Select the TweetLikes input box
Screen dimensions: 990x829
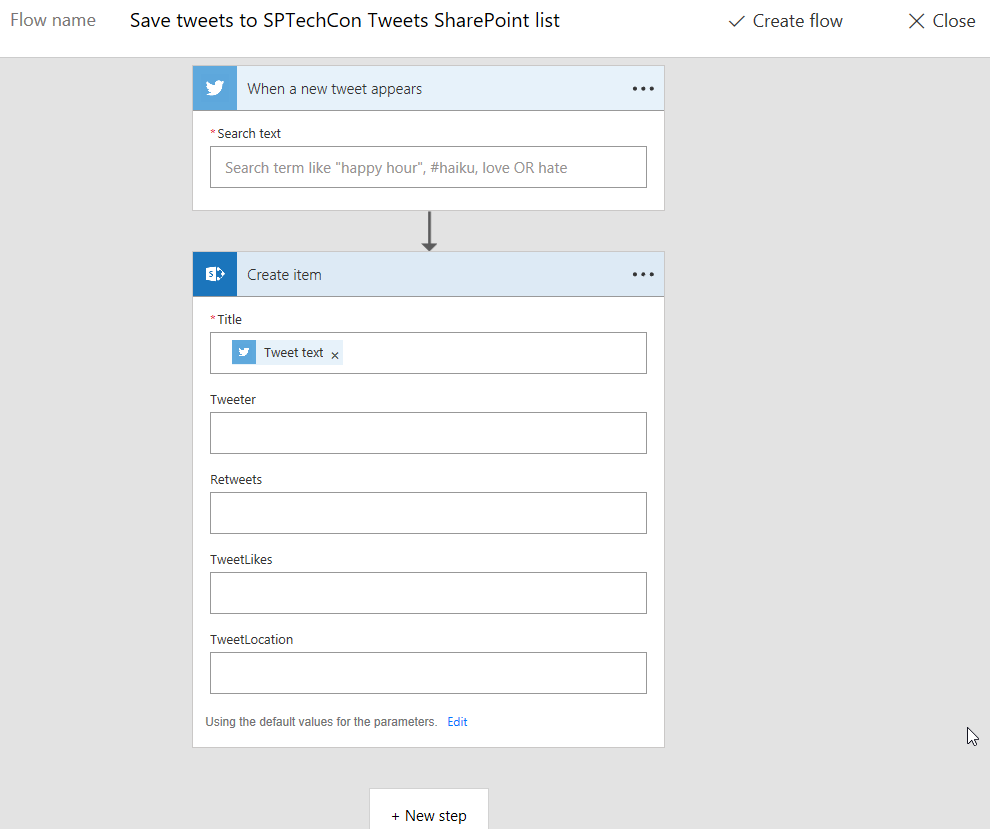(x=428, y=593)
